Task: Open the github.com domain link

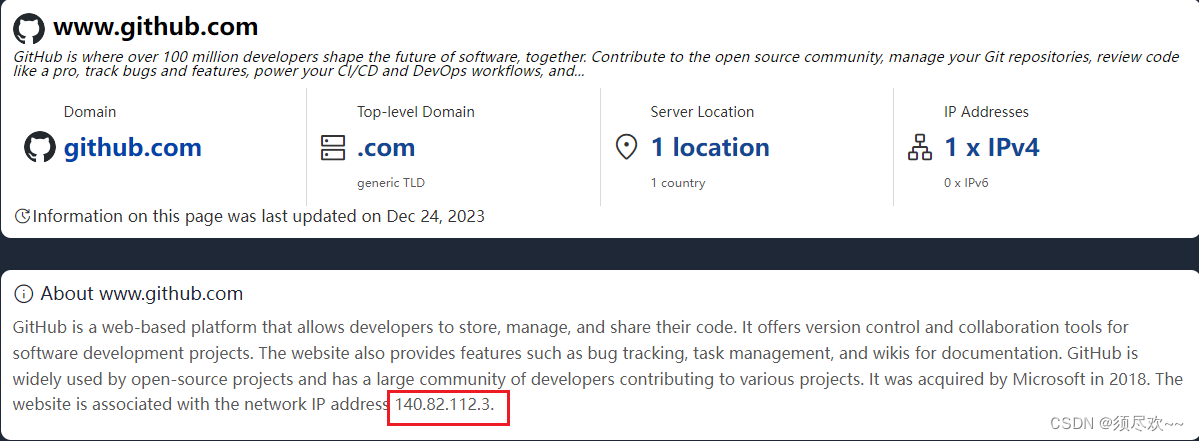Action: (132, 147)
